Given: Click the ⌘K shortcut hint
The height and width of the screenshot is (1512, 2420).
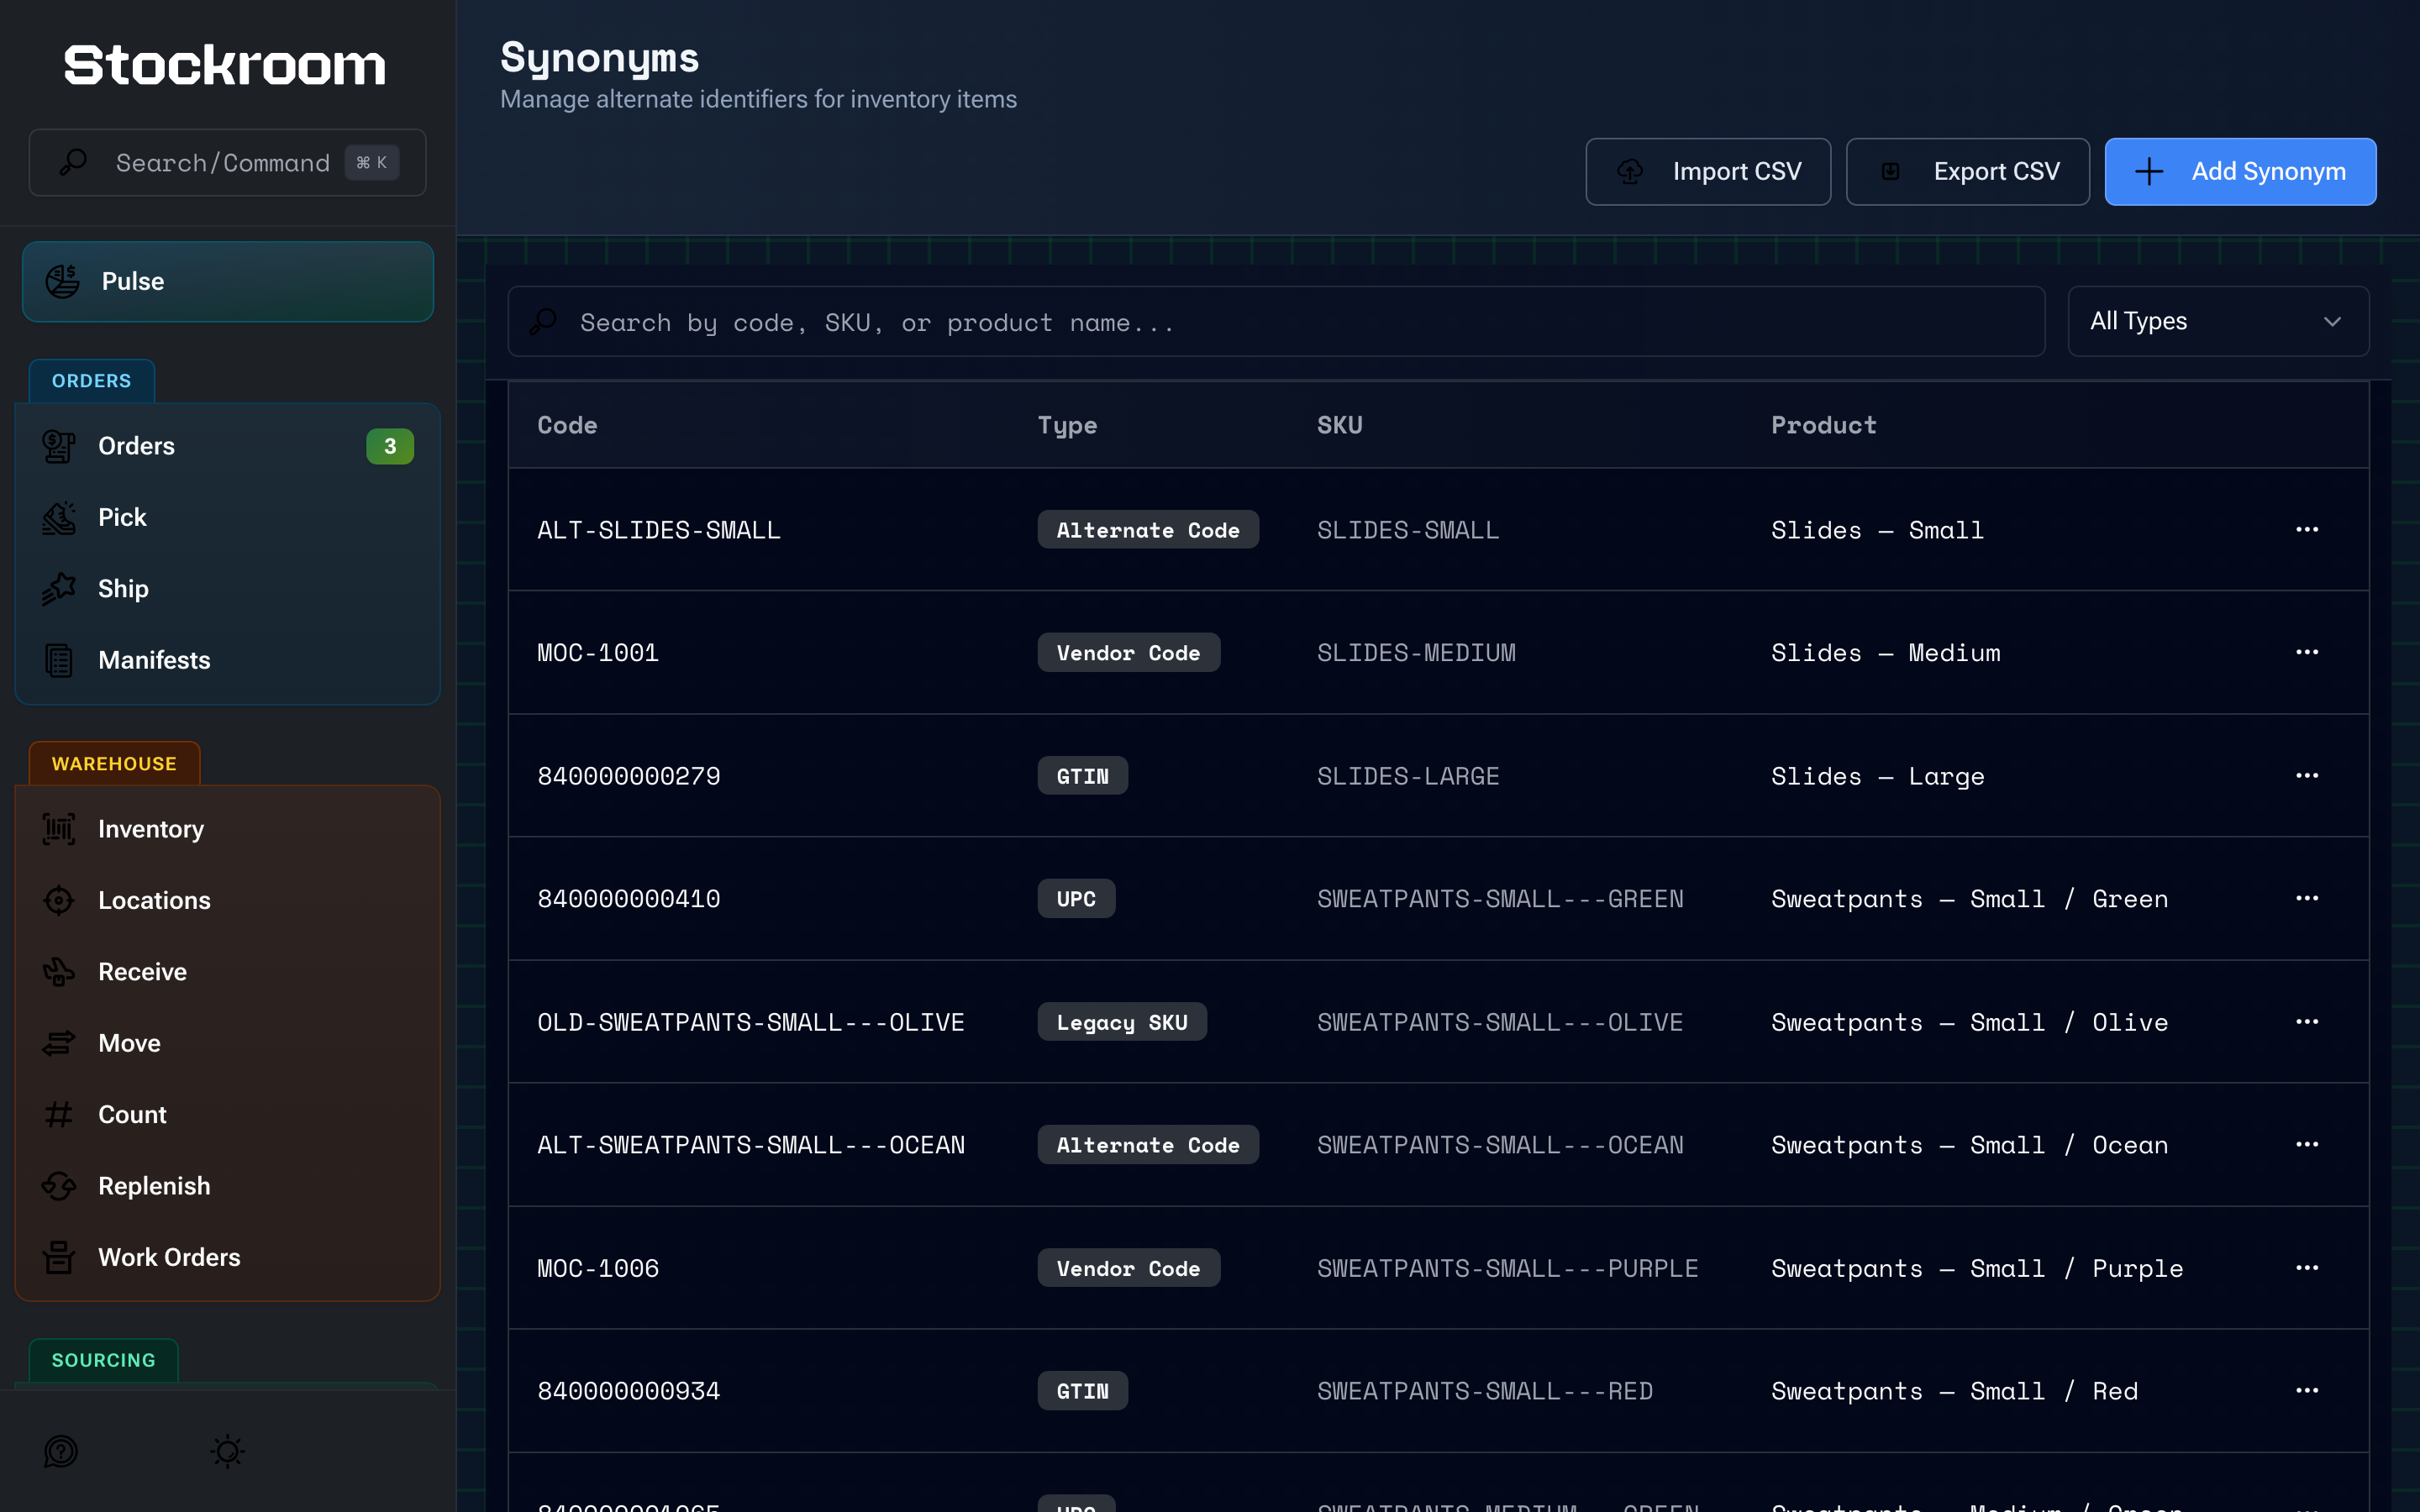Looking at the screenshot, I should (372, 162).
